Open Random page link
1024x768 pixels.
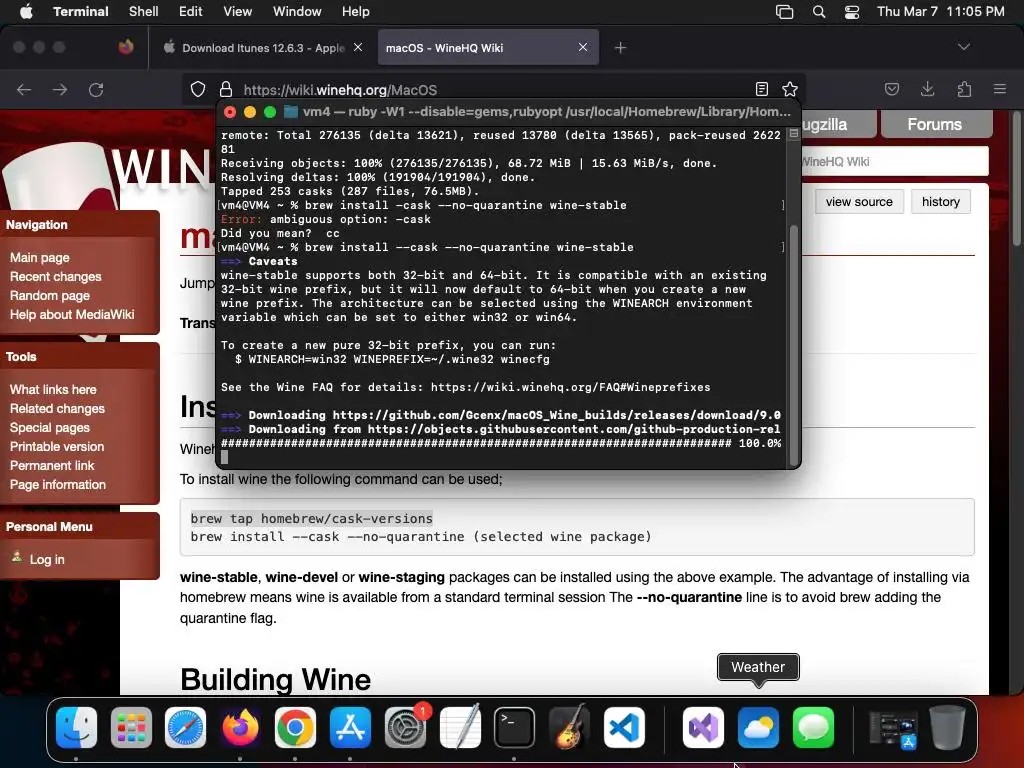(50, 295)
